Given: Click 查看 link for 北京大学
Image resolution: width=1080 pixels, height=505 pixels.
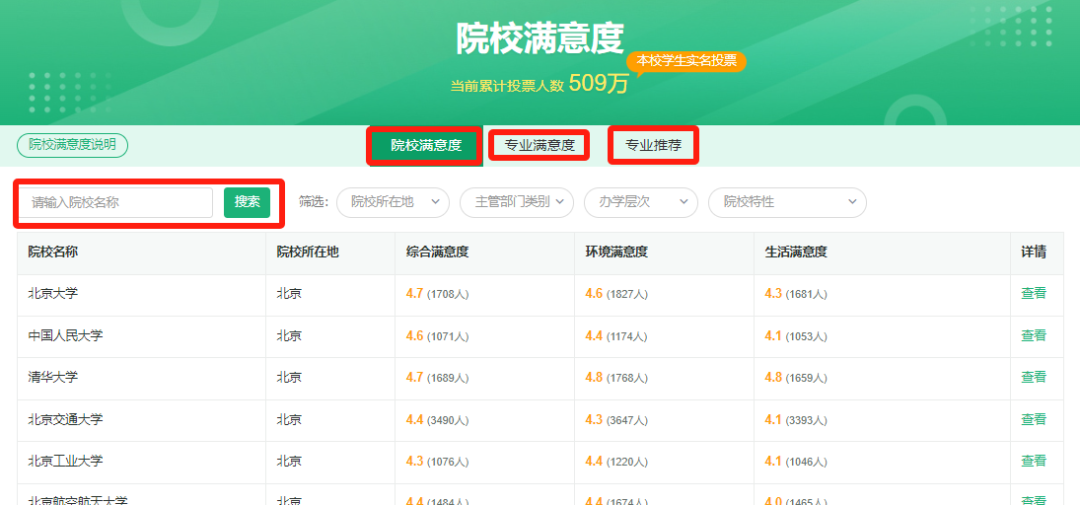Looking at the screenshot, I should click(1033, 293).
